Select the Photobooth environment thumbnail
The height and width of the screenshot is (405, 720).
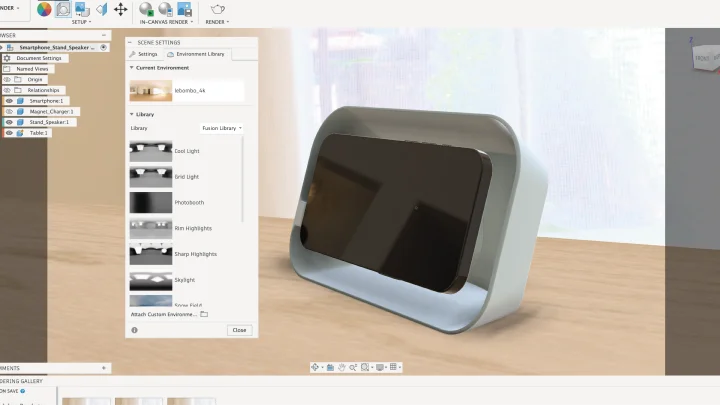151,202
